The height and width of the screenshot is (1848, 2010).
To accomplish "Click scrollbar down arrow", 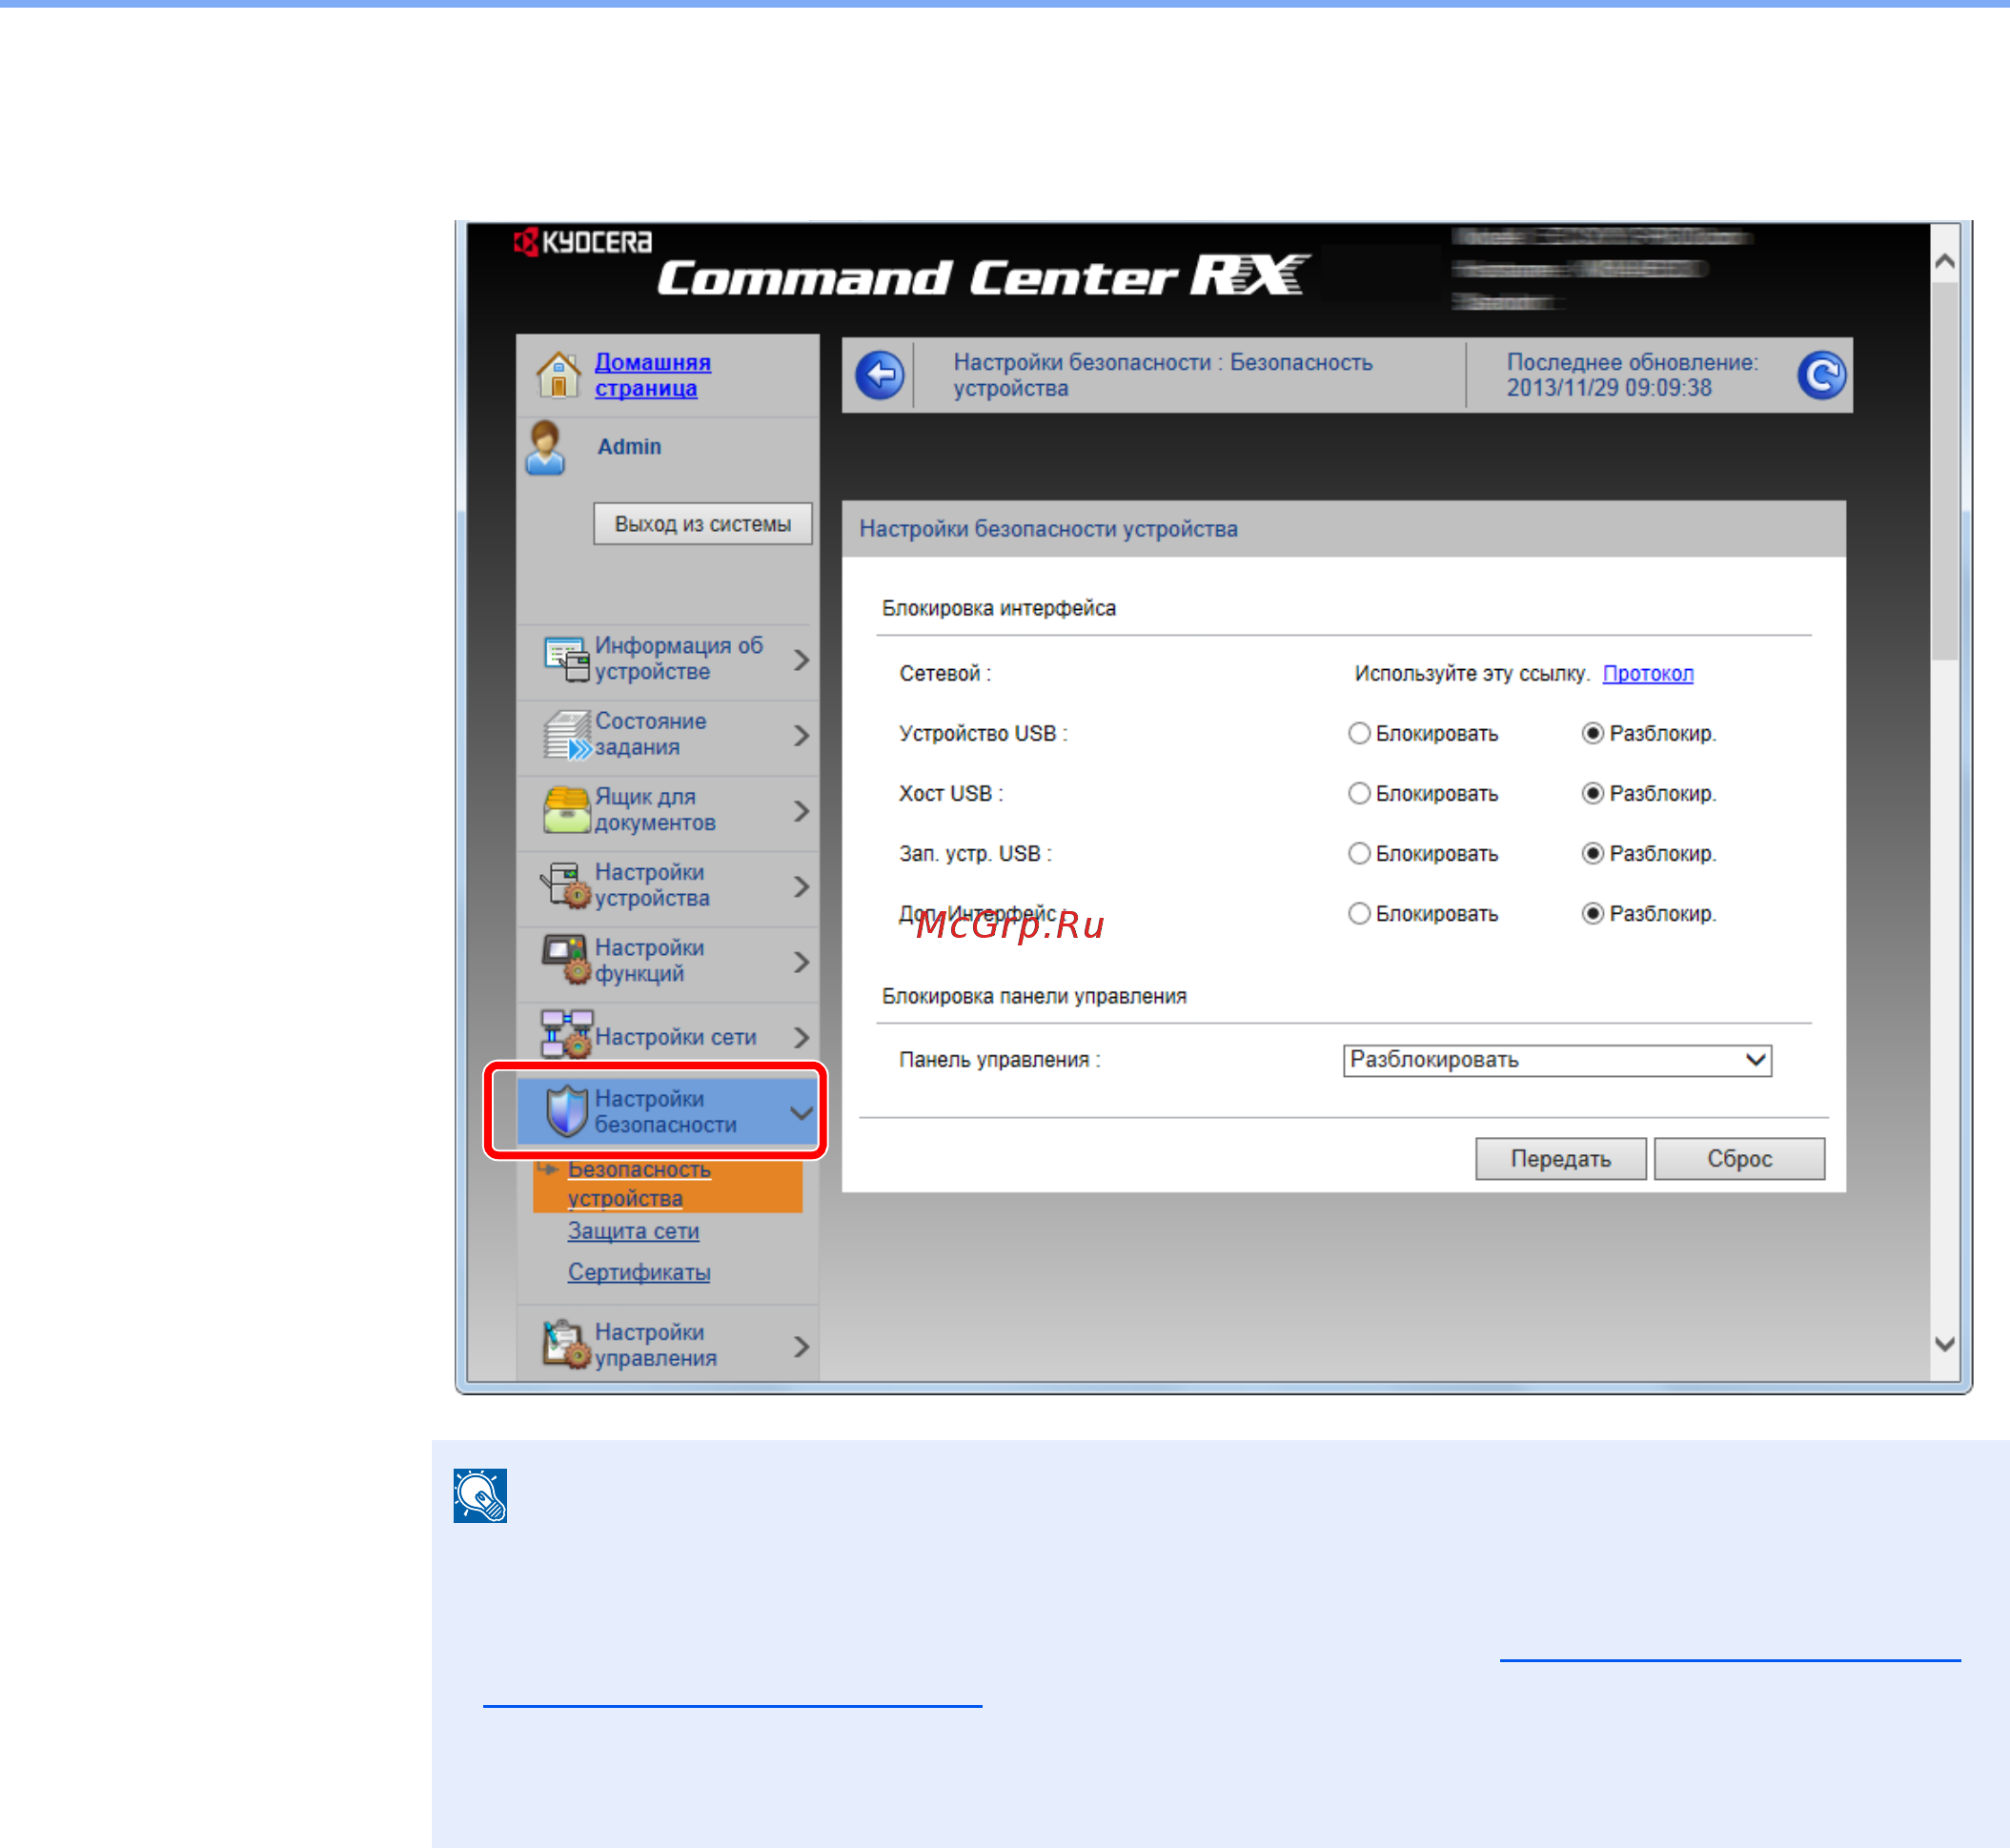I will pyautogui.click(x=1944, y=1344).
